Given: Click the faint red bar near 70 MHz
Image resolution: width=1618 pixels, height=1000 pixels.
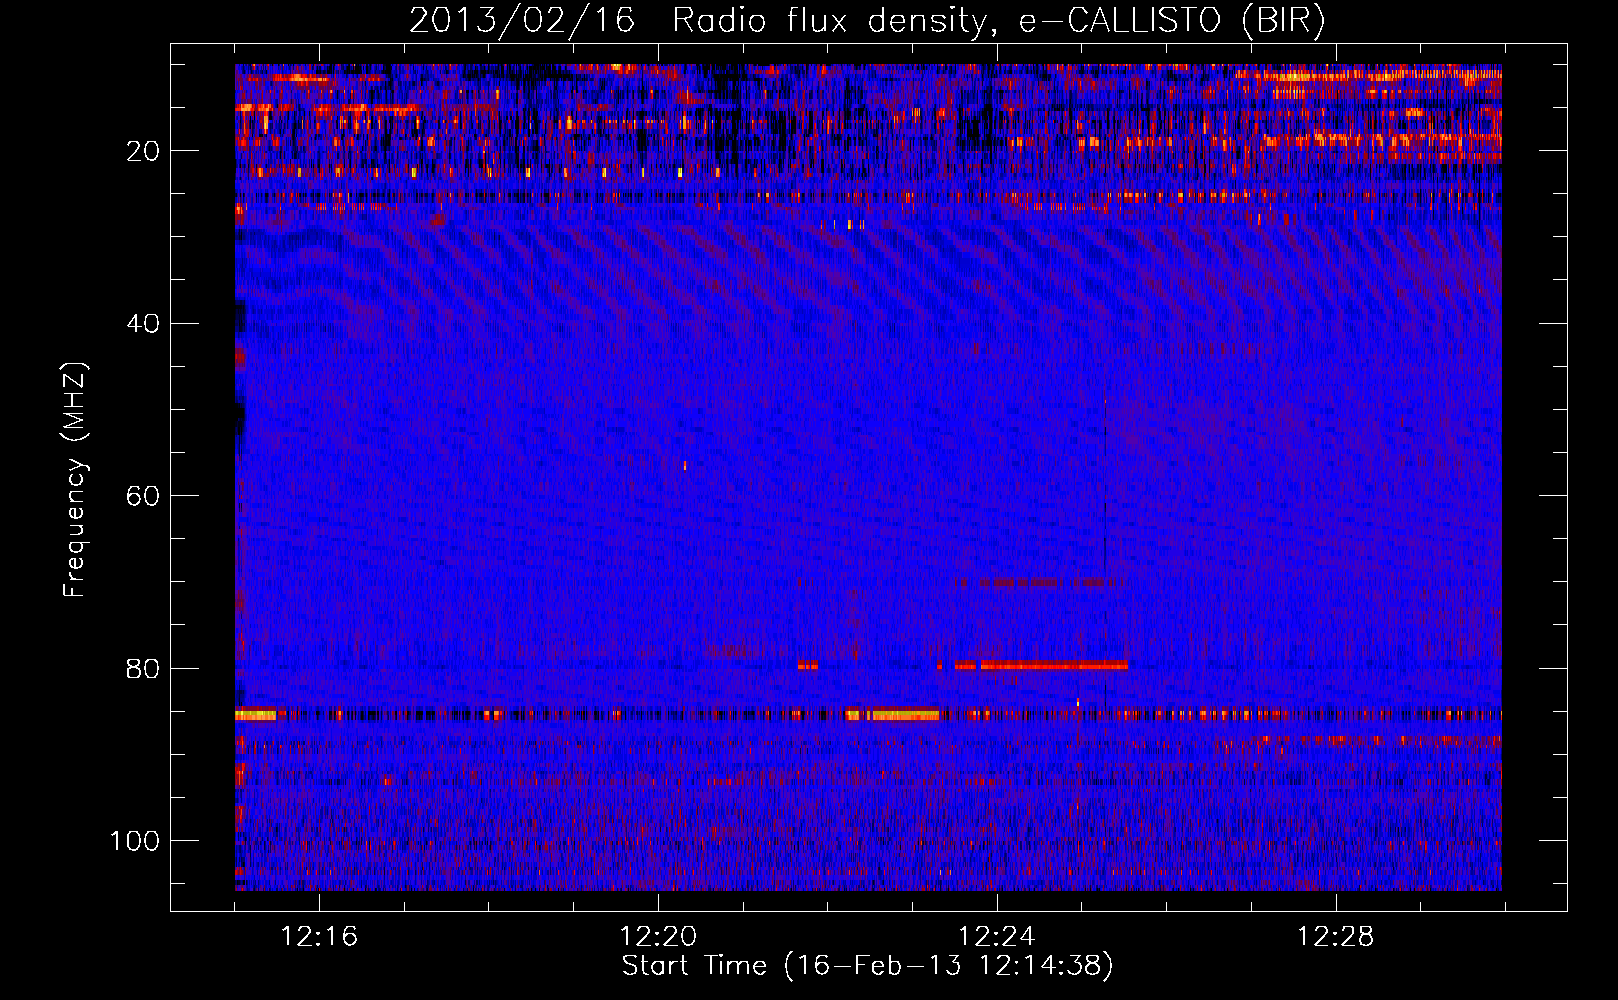Looking at the screenshot, I should click(x=1042, y=582).
